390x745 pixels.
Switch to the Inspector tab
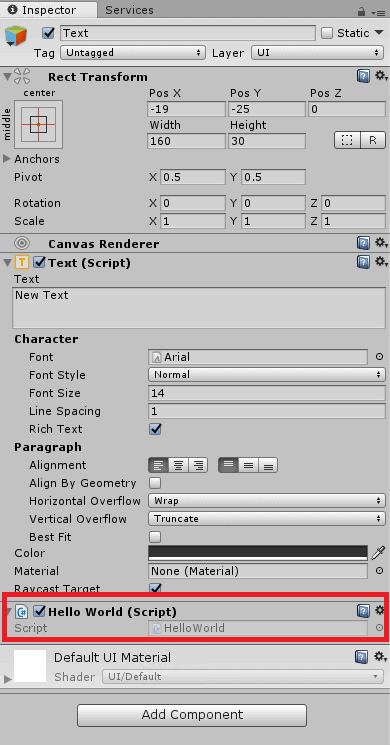(x=49, y=10)
